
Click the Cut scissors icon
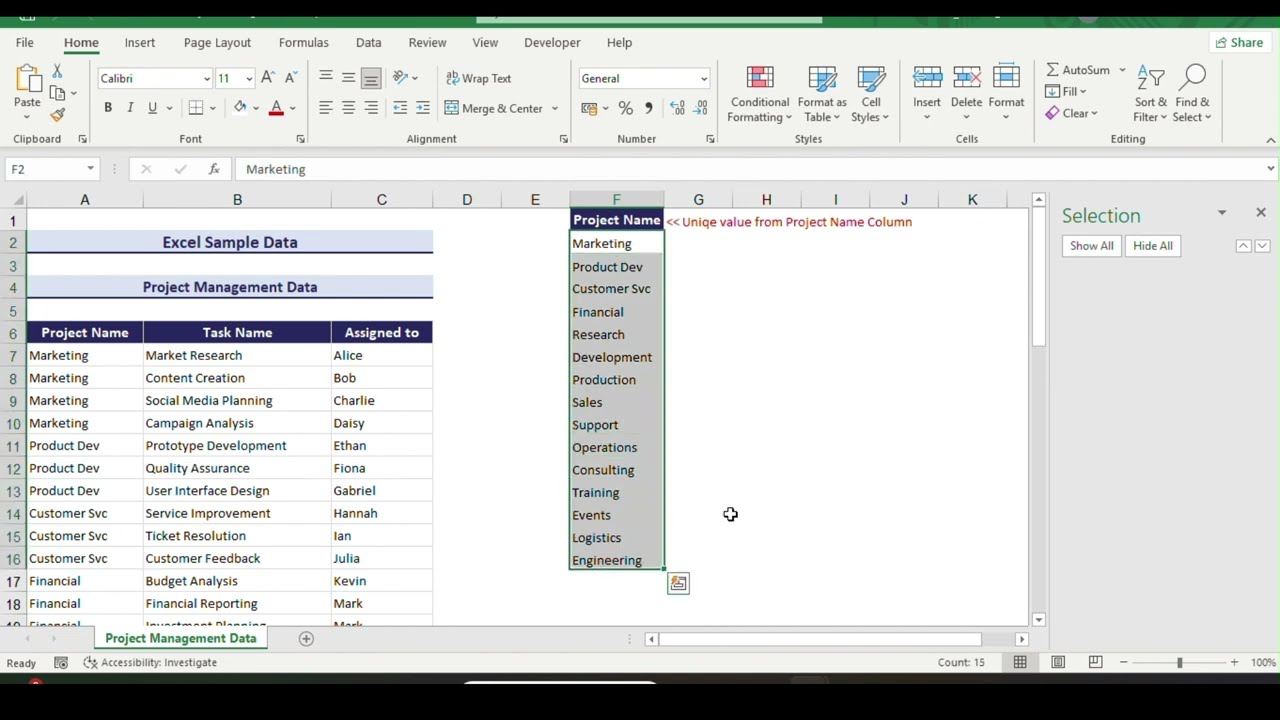57,71
